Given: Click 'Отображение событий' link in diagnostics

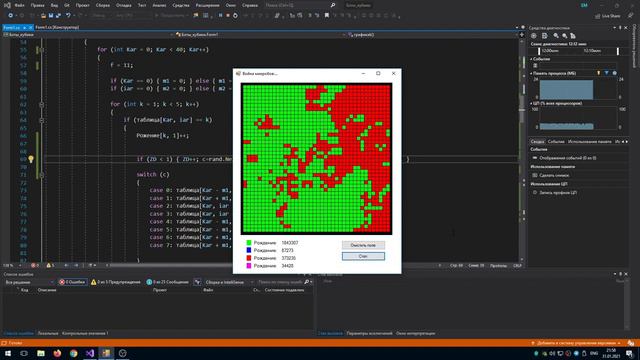Looking at the screenshot, I should point(567,158).
